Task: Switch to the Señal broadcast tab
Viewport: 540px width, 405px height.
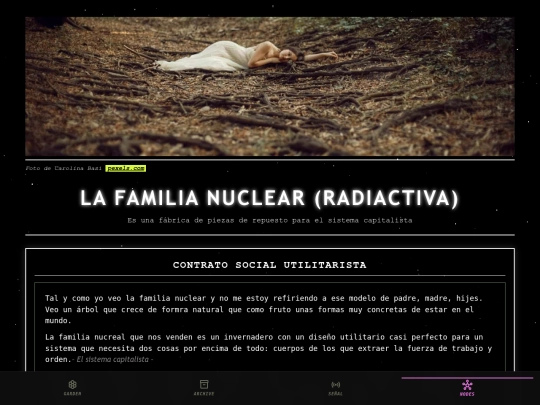Action: [x=335, y=388]
